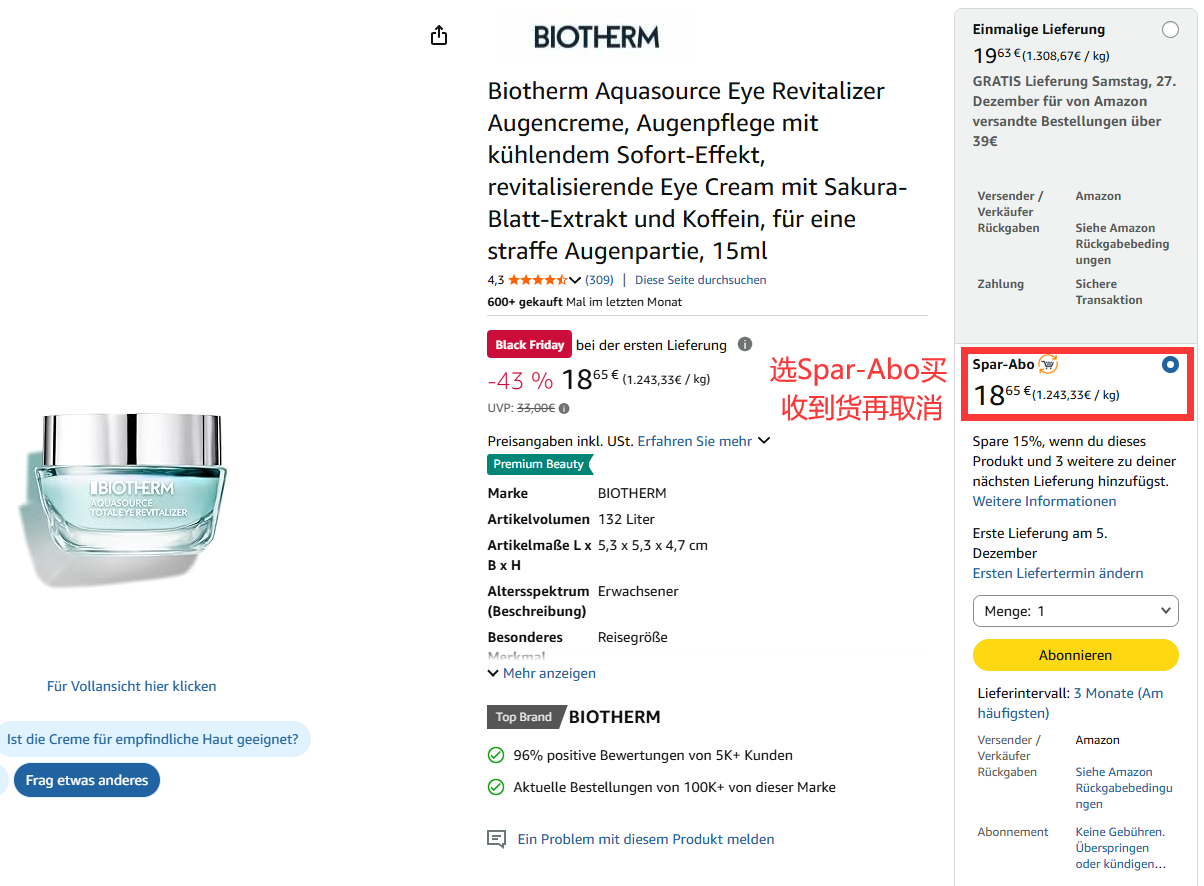Screen dimensions: 1204x886
Task: Click the sensitive skin question suggestion chip
Action: tap(153, 740)
